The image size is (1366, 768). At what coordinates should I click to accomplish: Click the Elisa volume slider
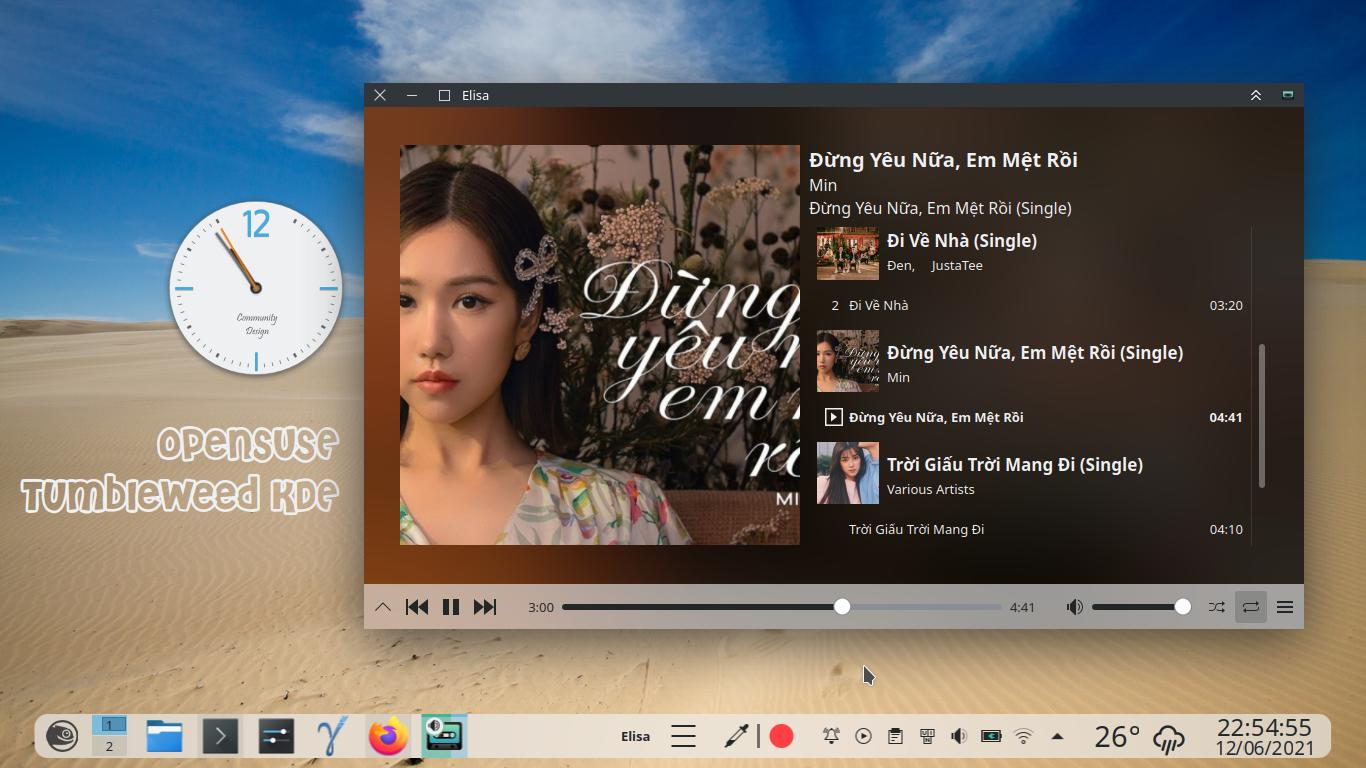[1141, 607]
